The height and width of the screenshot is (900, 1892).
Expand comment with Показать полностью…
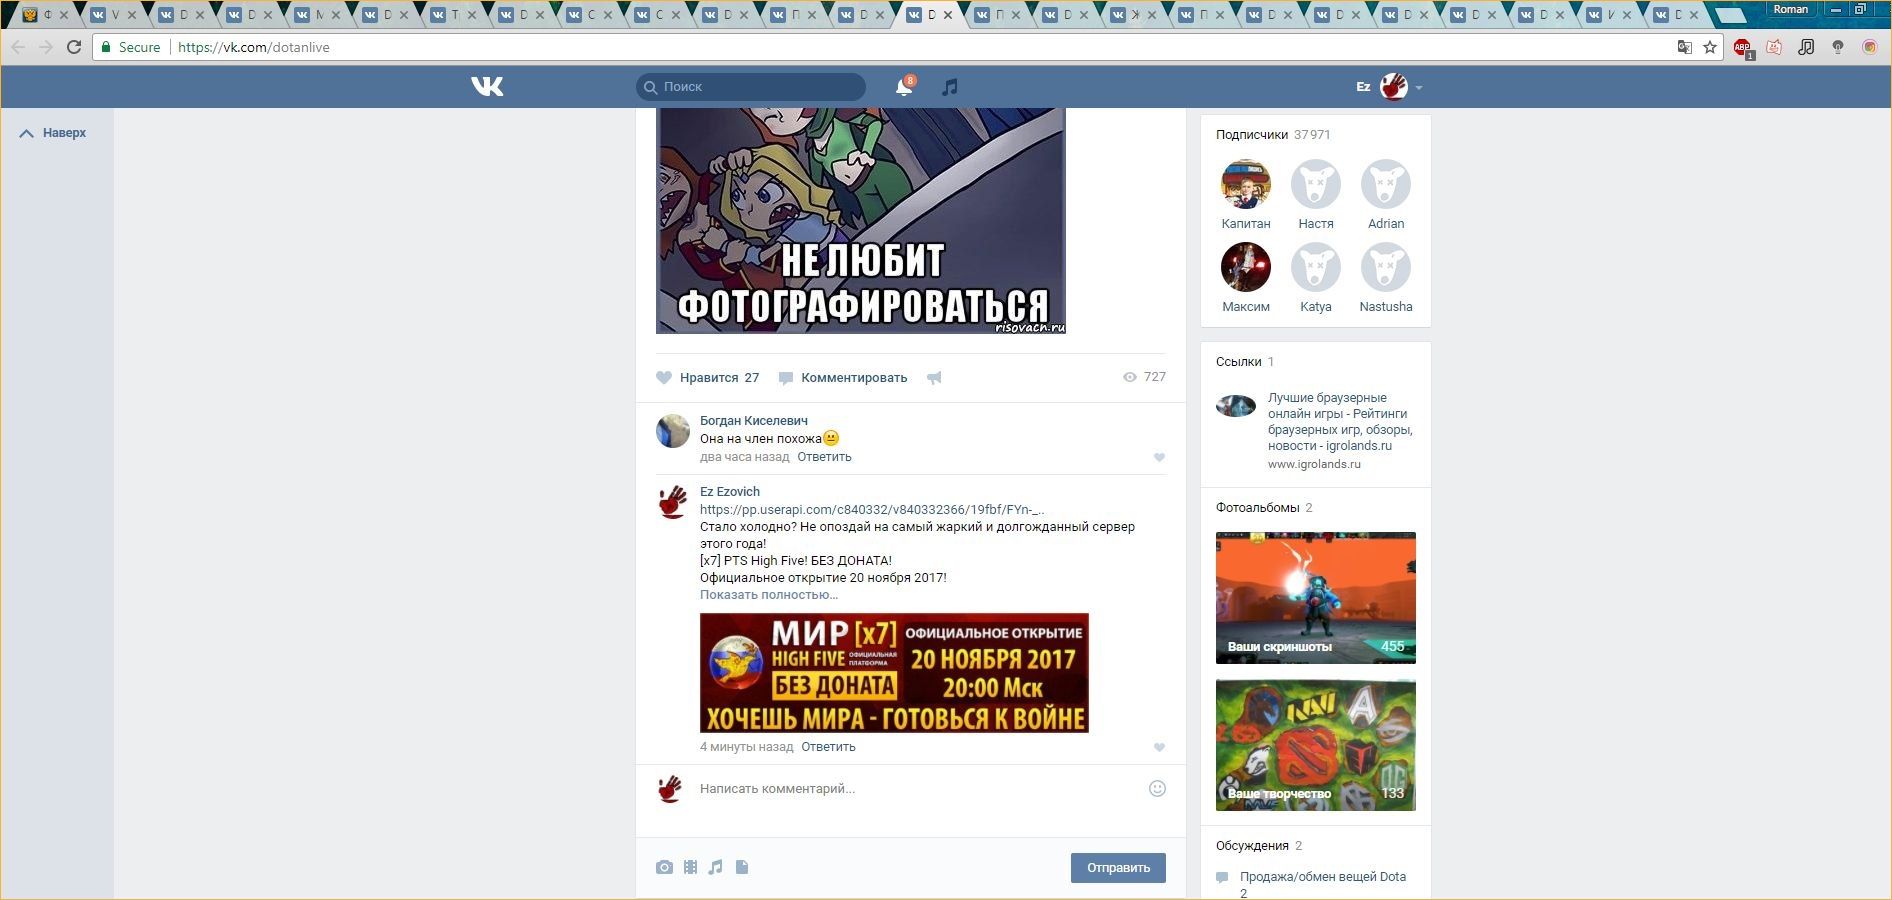pyautogui.click(x=769, y=595)
